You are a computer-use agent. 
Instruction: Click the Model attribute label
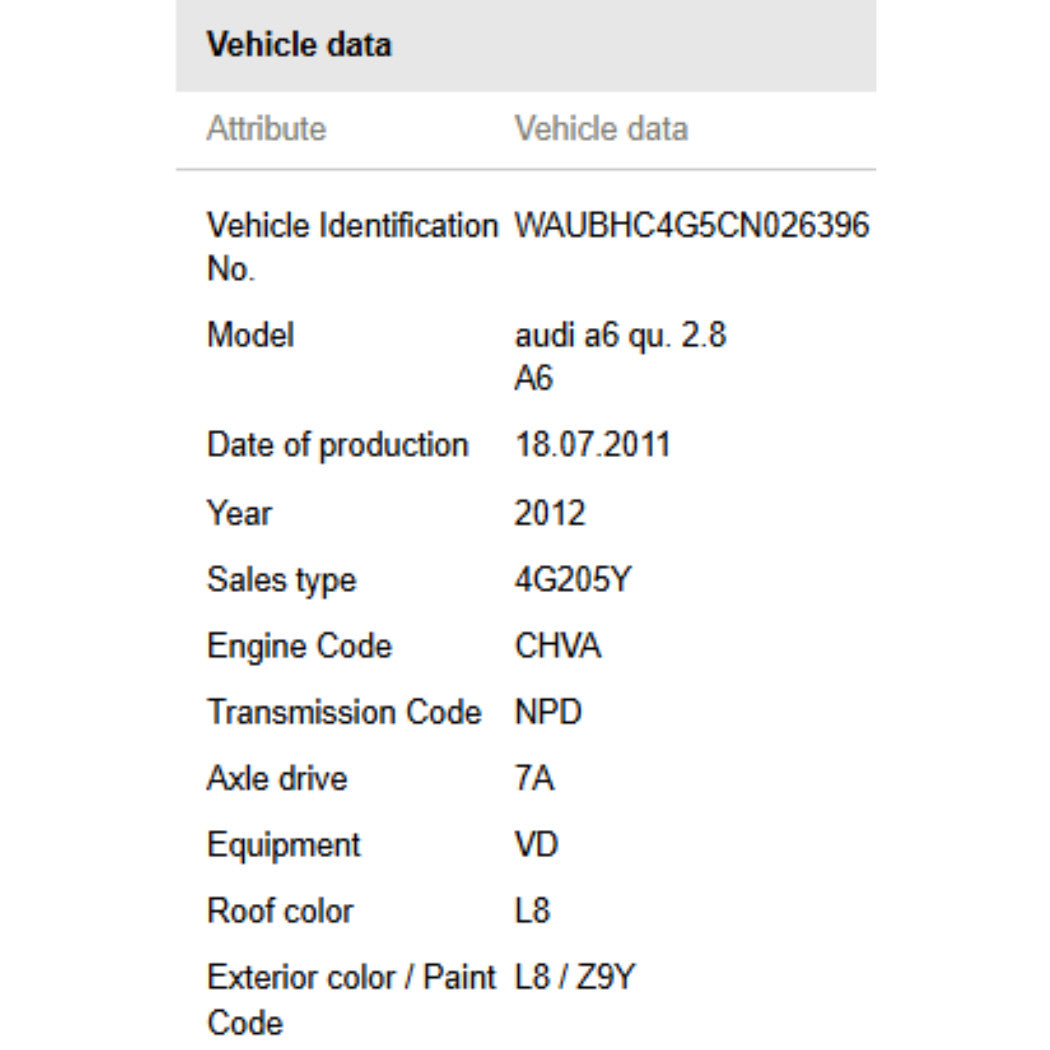pos(250,335)
